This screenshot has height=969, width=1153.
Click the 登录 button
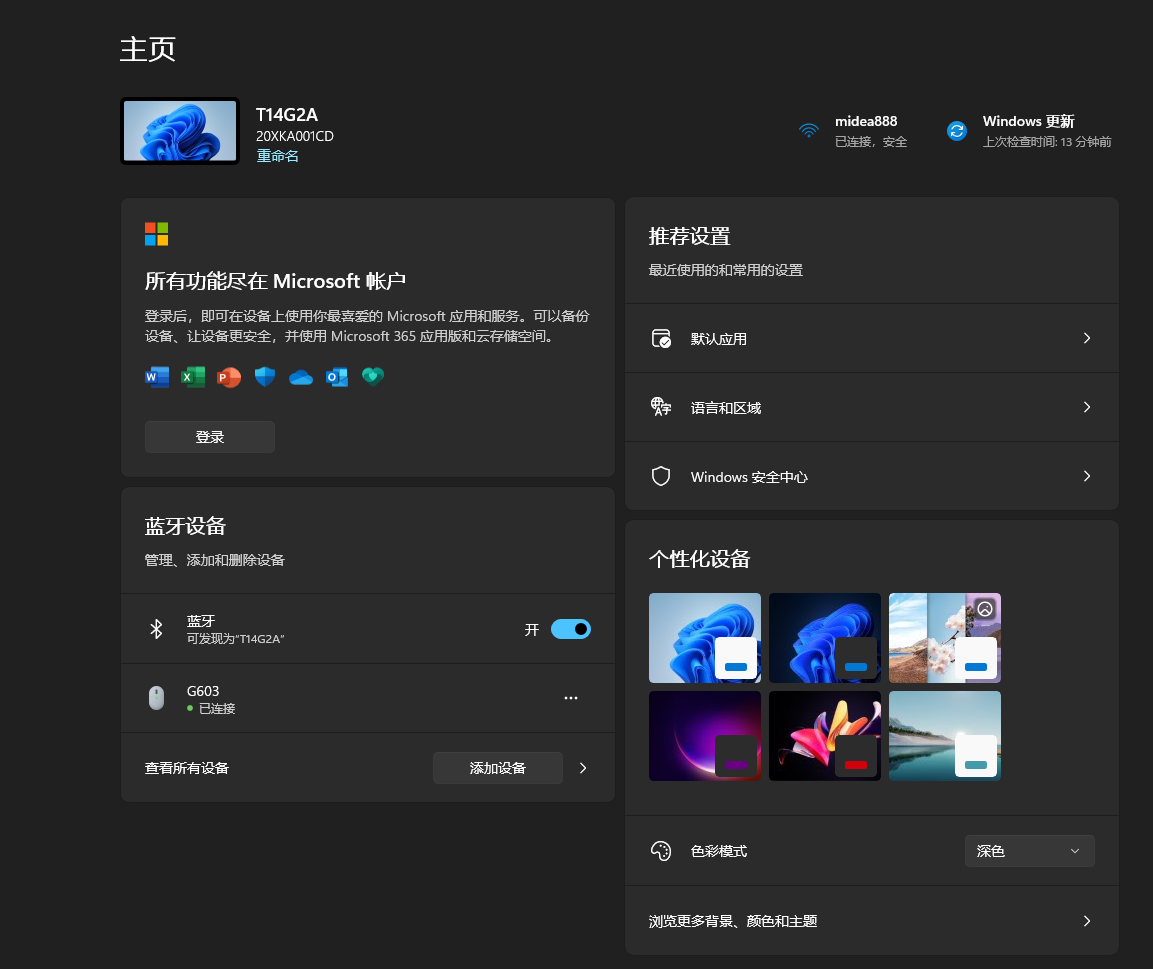(x=210, y=437)
